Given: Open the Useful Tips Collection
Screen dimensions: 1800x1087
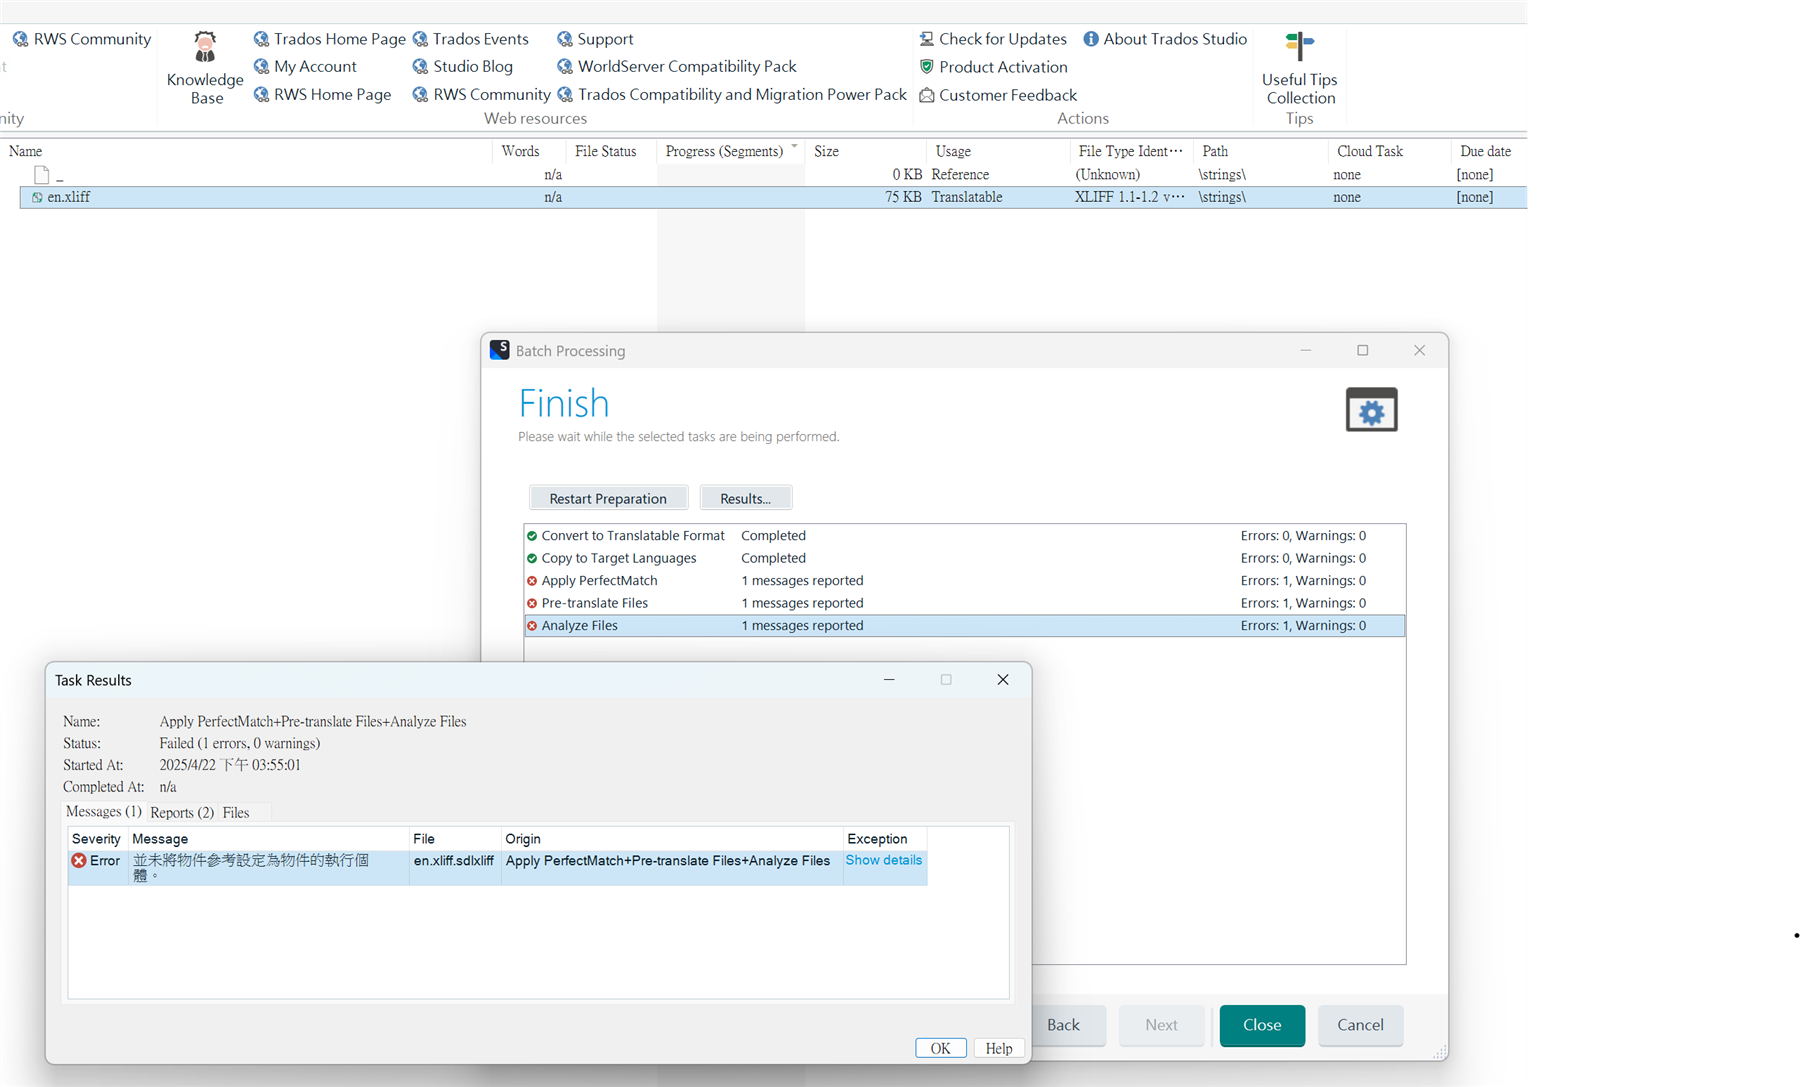Looking at the screenshot, I should (x=1298, y=70).
